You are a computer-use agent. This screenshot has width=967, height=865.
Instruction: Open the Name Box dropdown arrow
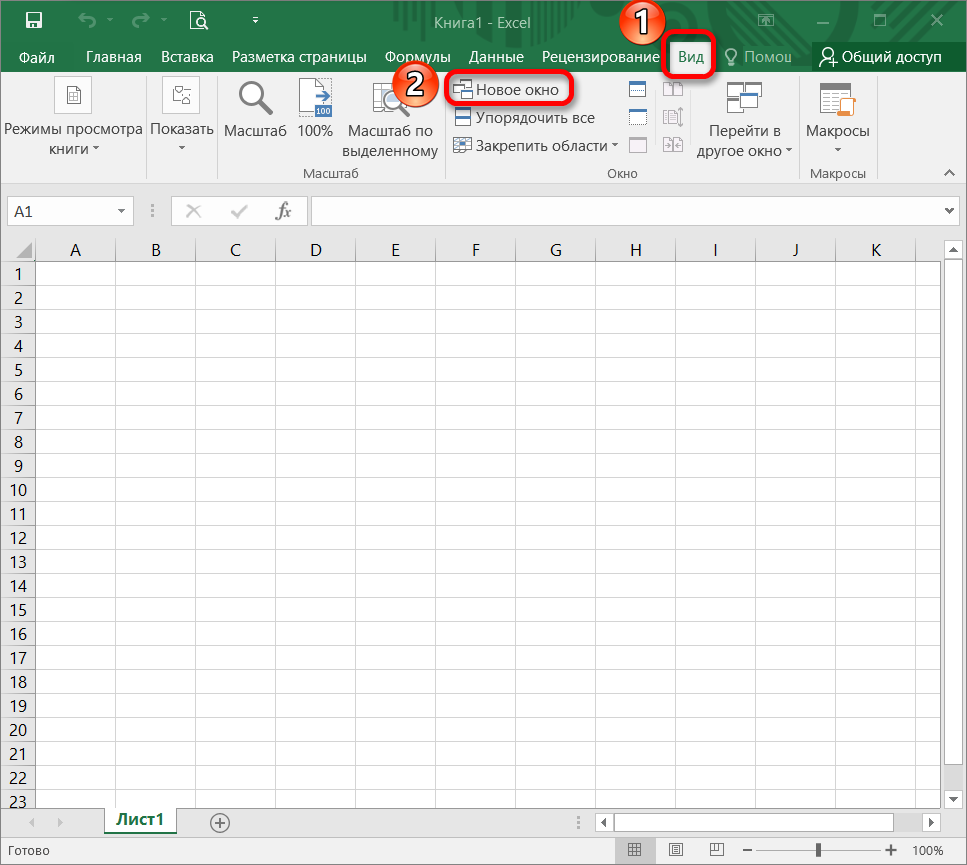click(x=122, y=211)
